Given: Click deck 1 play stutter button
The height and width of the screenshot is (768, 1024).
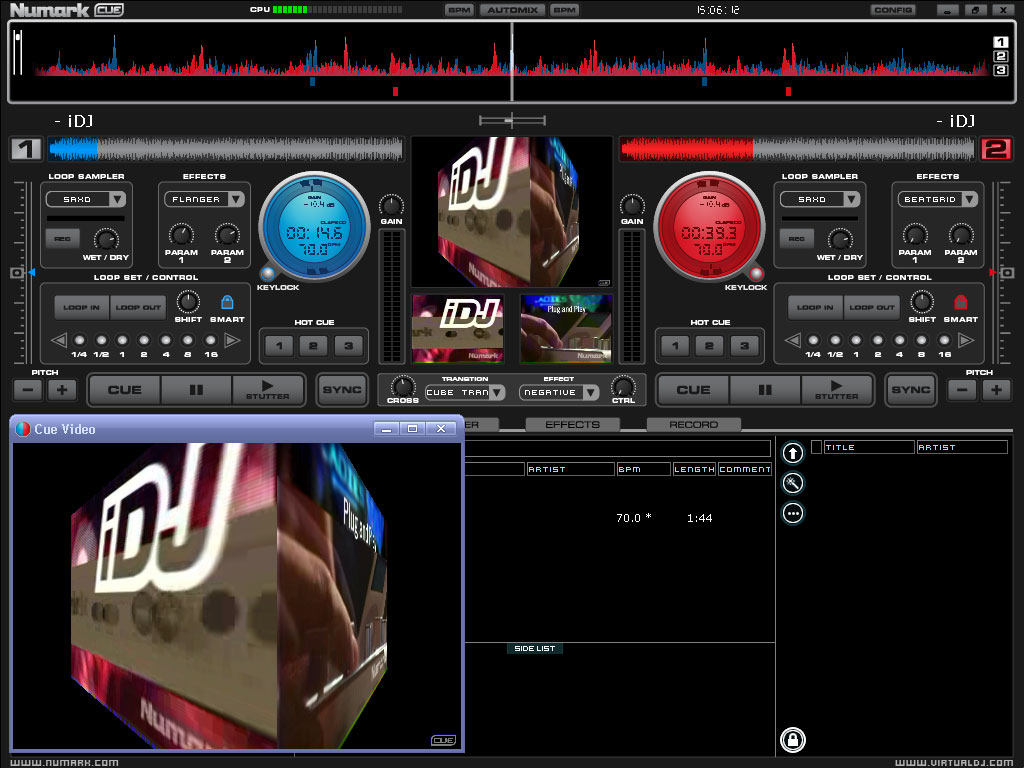Looking at the screenshot, I should click(268, 390).
